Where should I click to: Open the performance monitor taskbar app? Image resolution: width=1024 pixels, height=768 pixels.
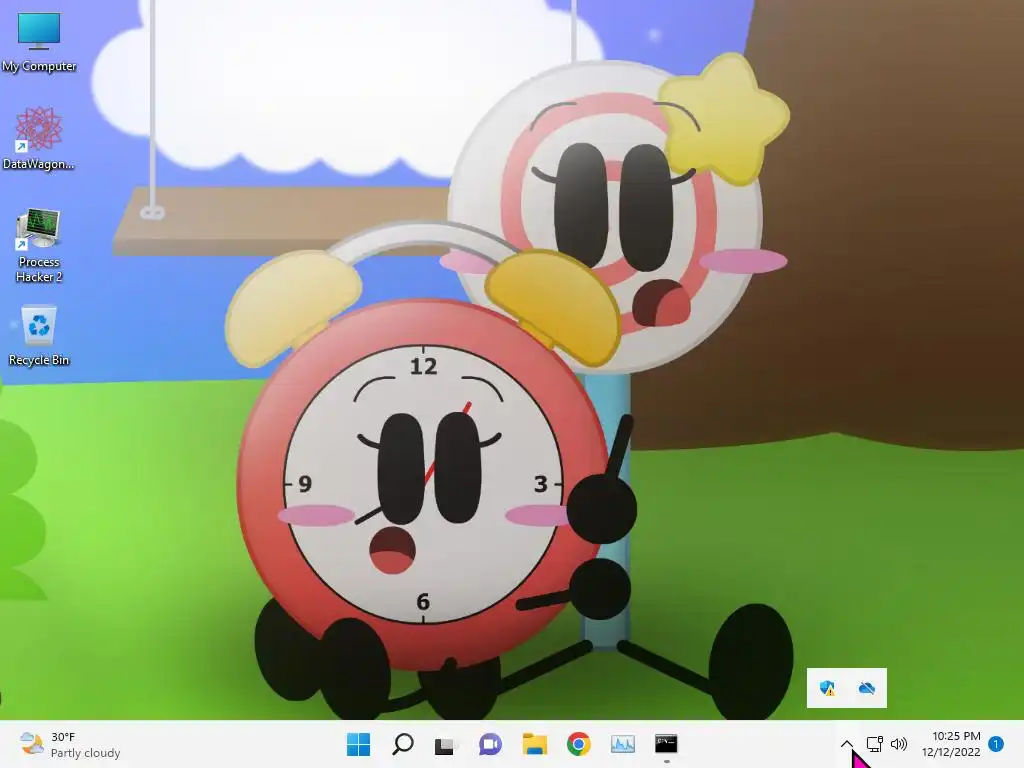pos(622,744)
